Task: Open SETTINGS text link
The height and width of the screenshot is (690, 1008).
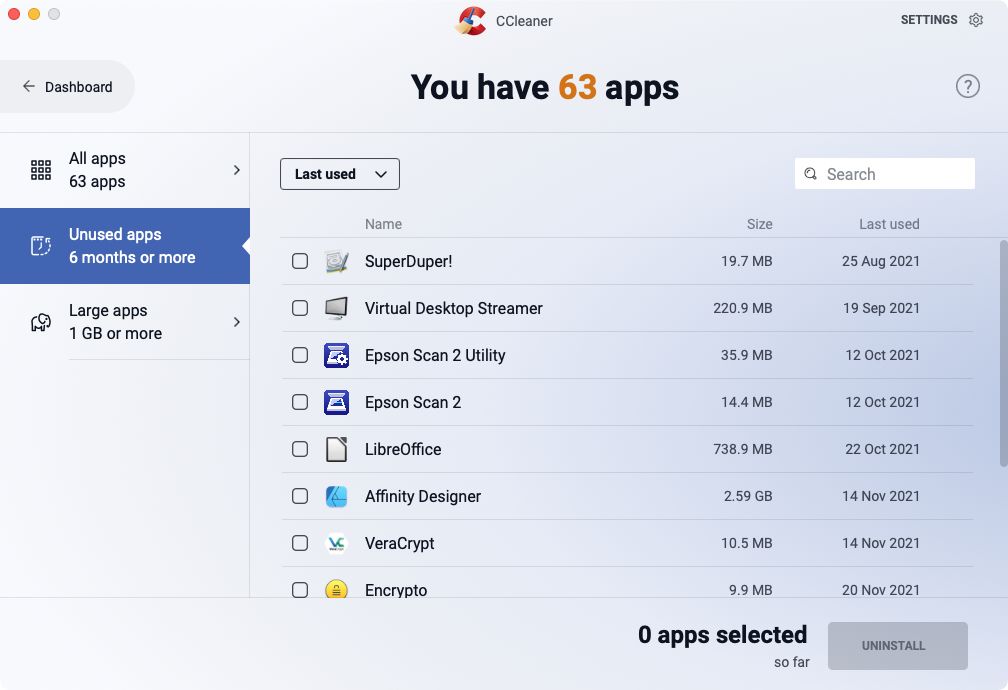Action: (929, 20)
